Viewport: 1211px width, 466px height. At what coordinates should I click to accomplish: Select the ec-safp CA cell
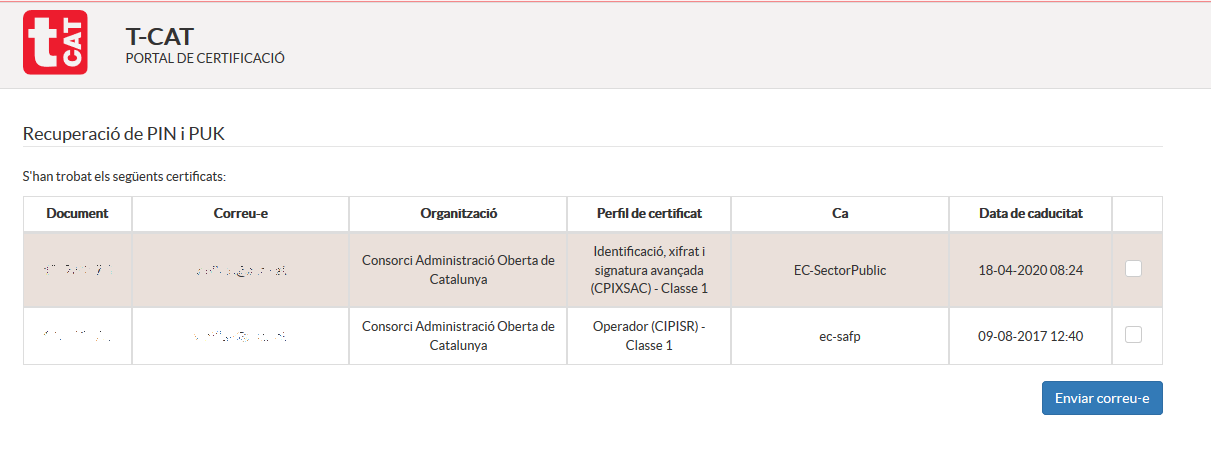(840, 336)
